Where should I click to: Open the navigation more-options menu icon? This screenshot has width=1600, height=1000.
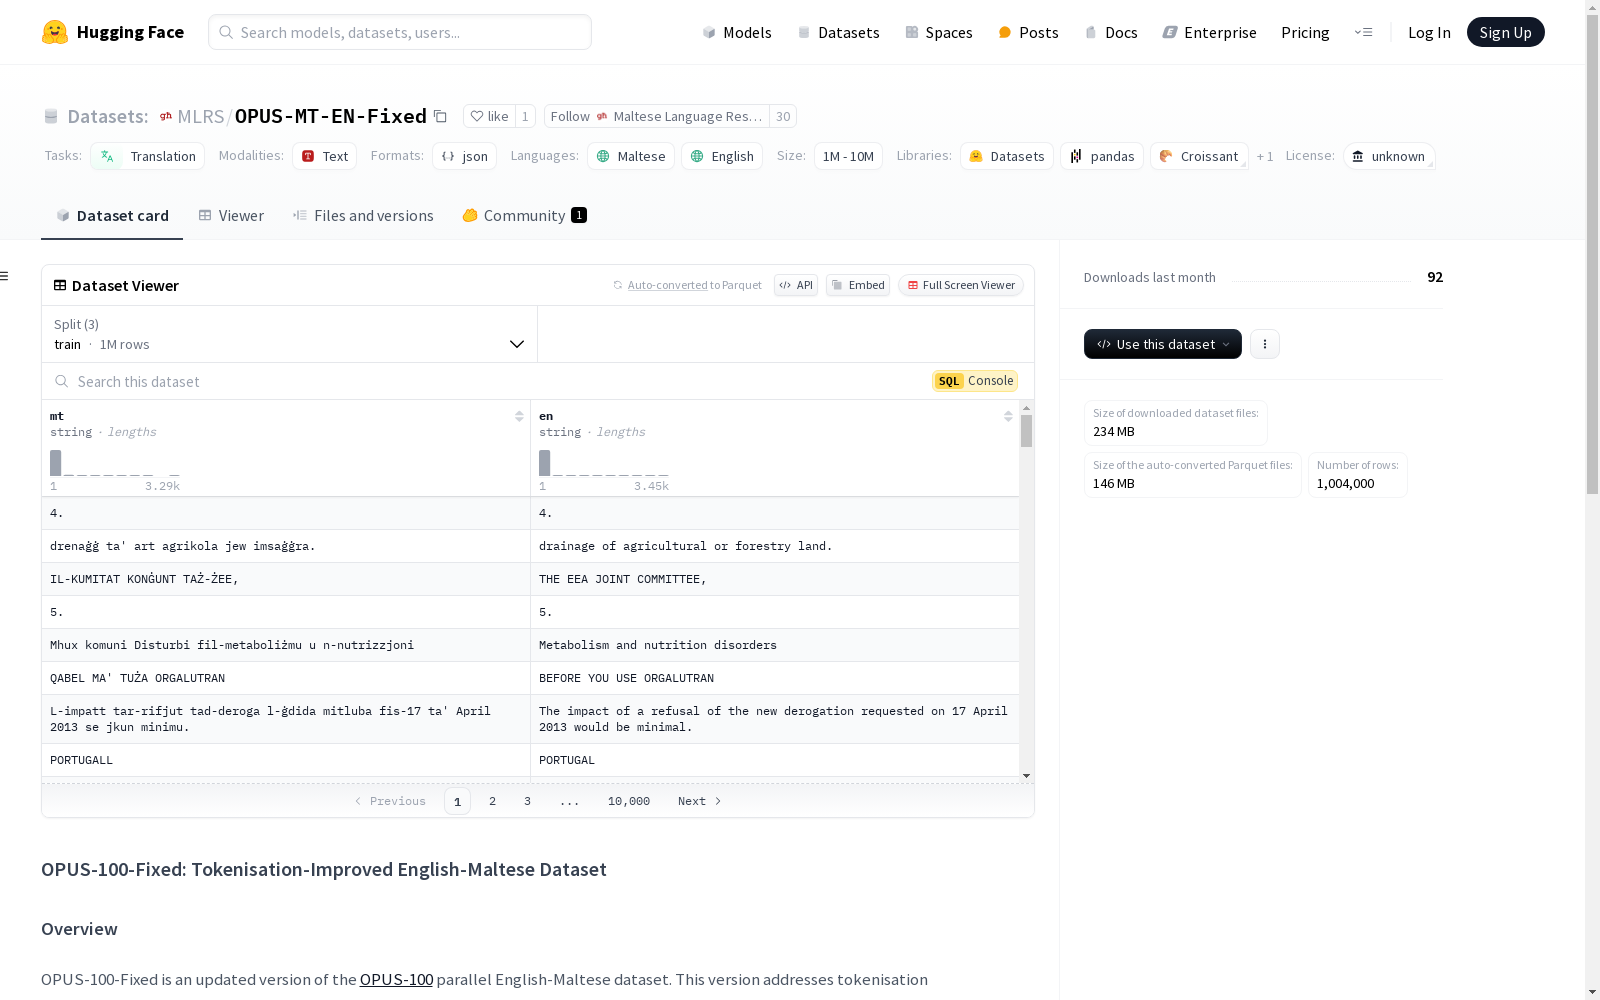1363,32
